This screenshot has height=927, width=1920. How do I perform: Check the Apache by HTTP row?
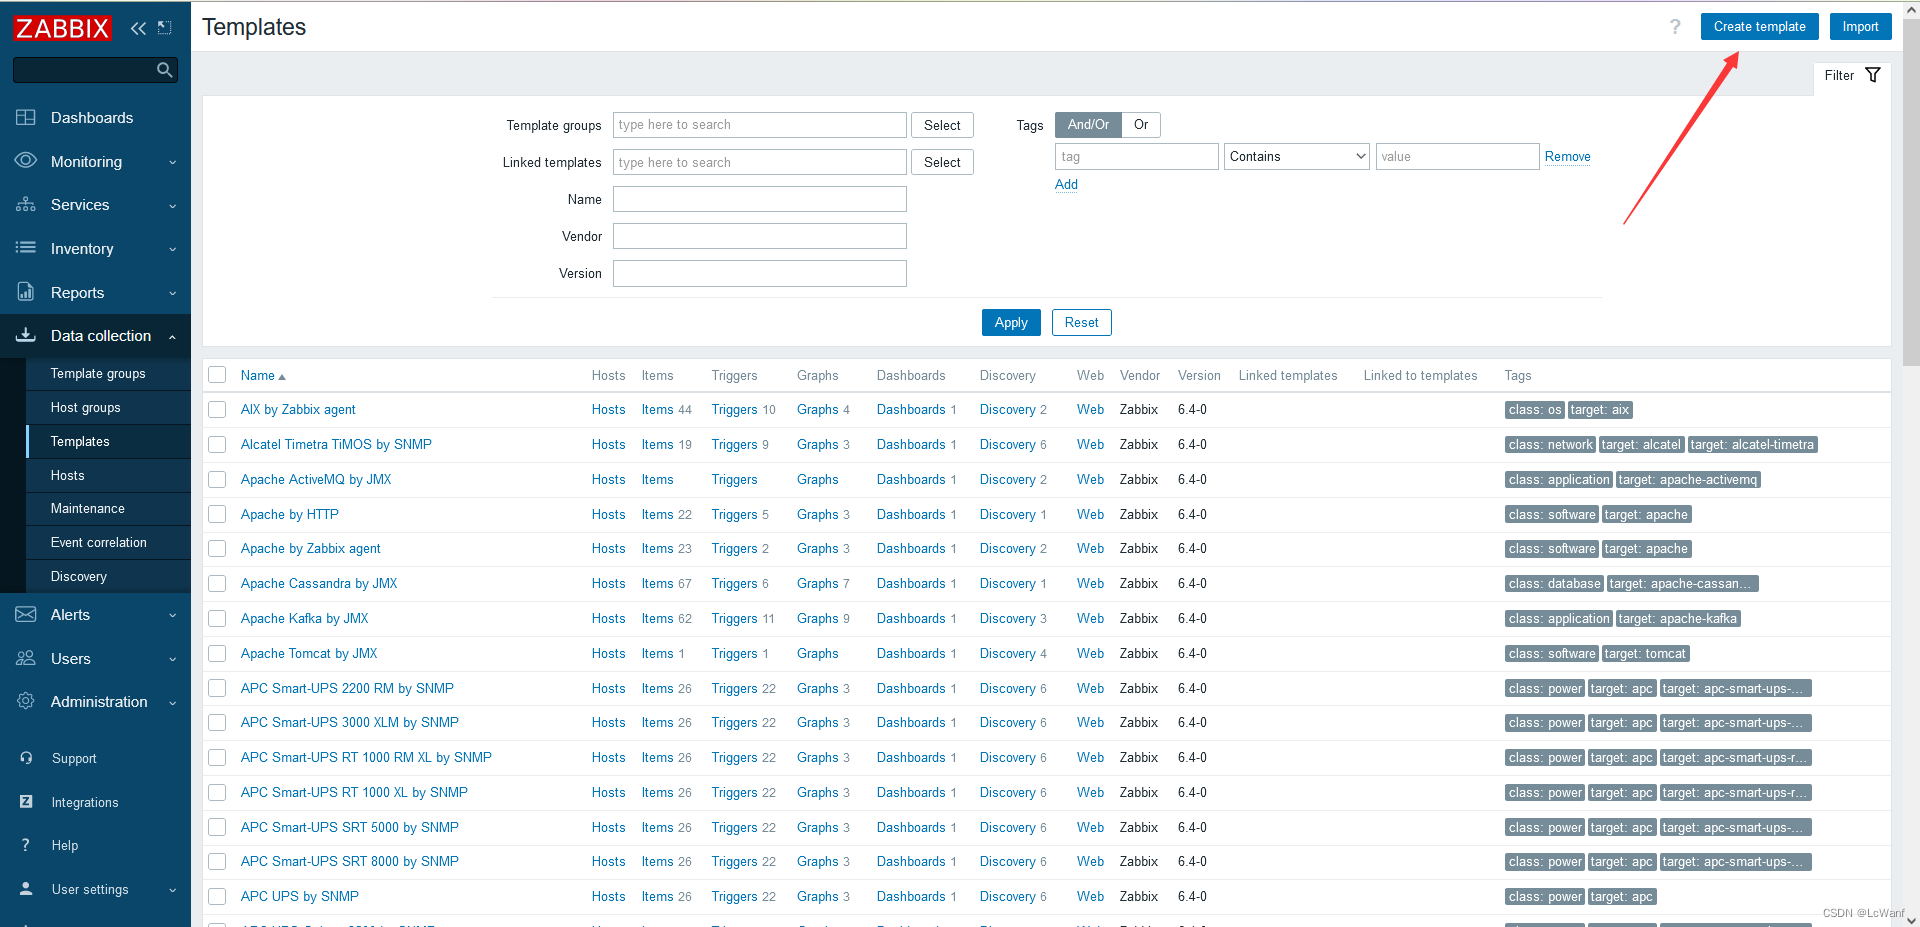pyautogui.click(x=217, y=514)
